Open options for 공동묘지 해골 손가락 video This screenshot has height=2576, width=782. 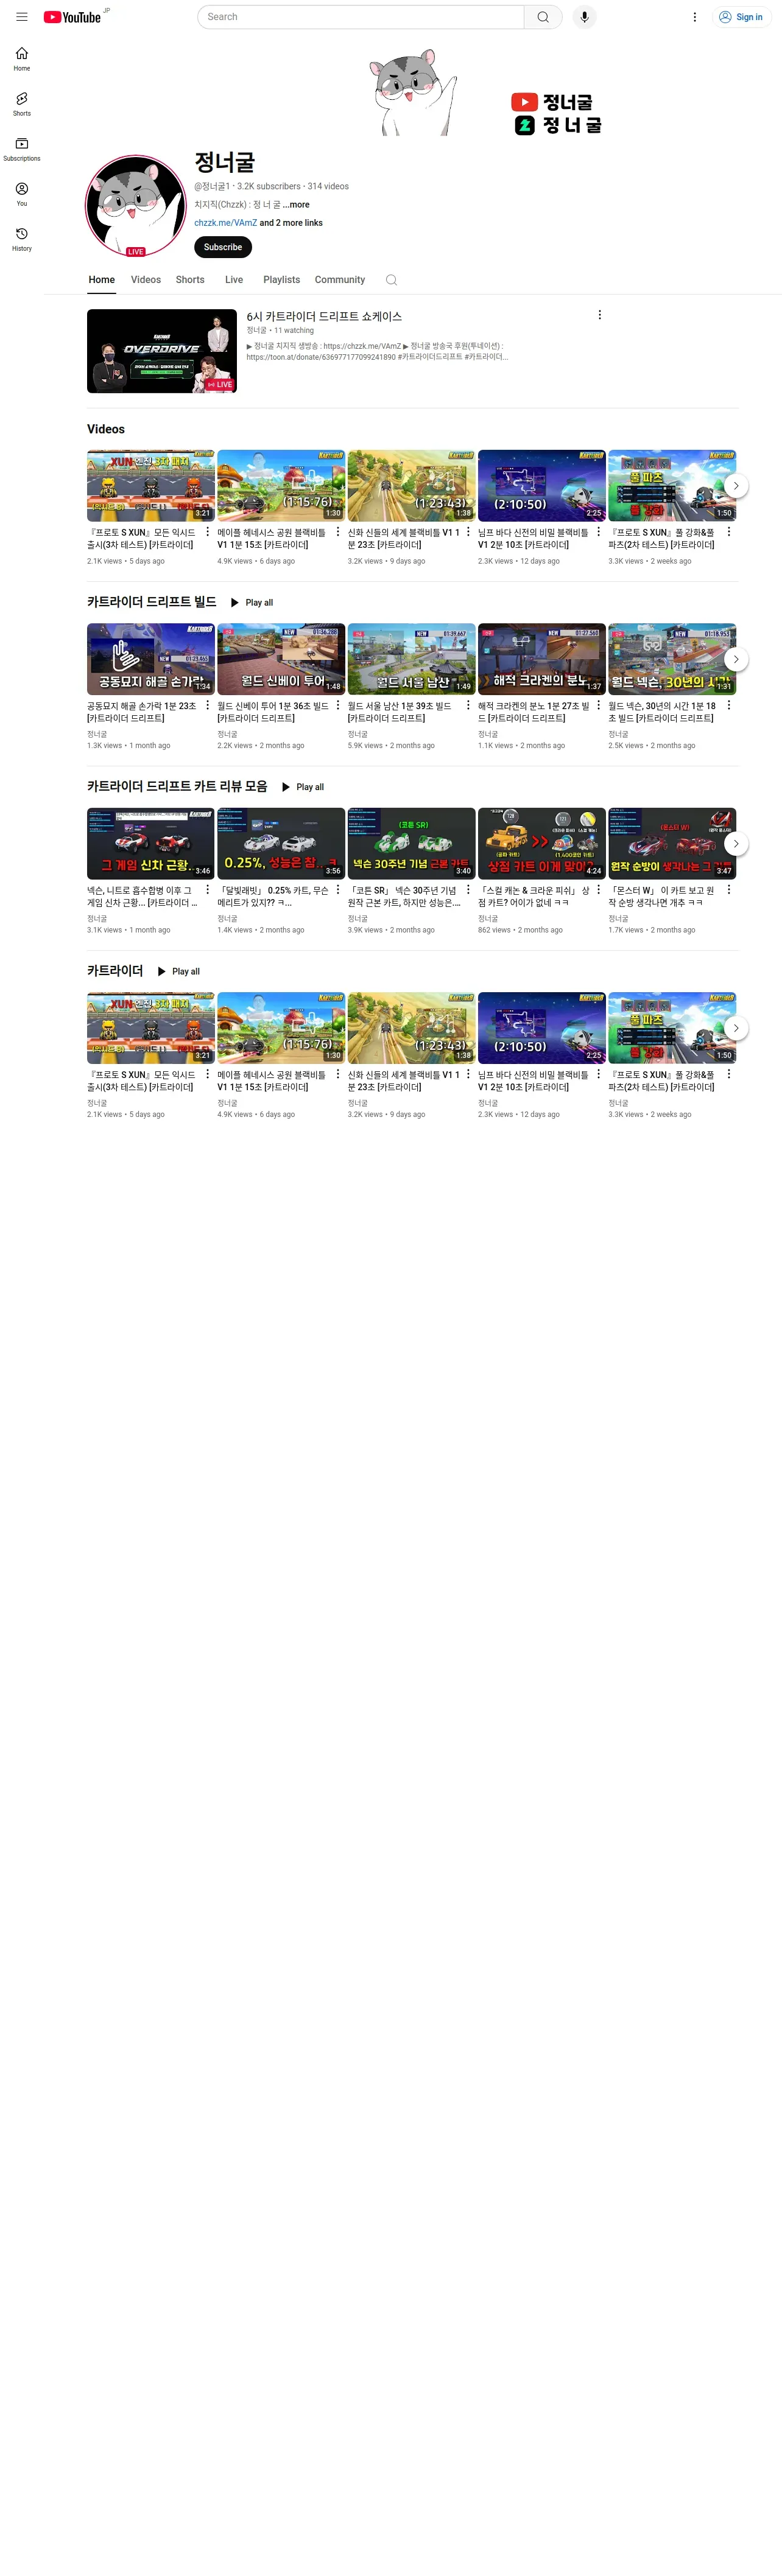208,705
